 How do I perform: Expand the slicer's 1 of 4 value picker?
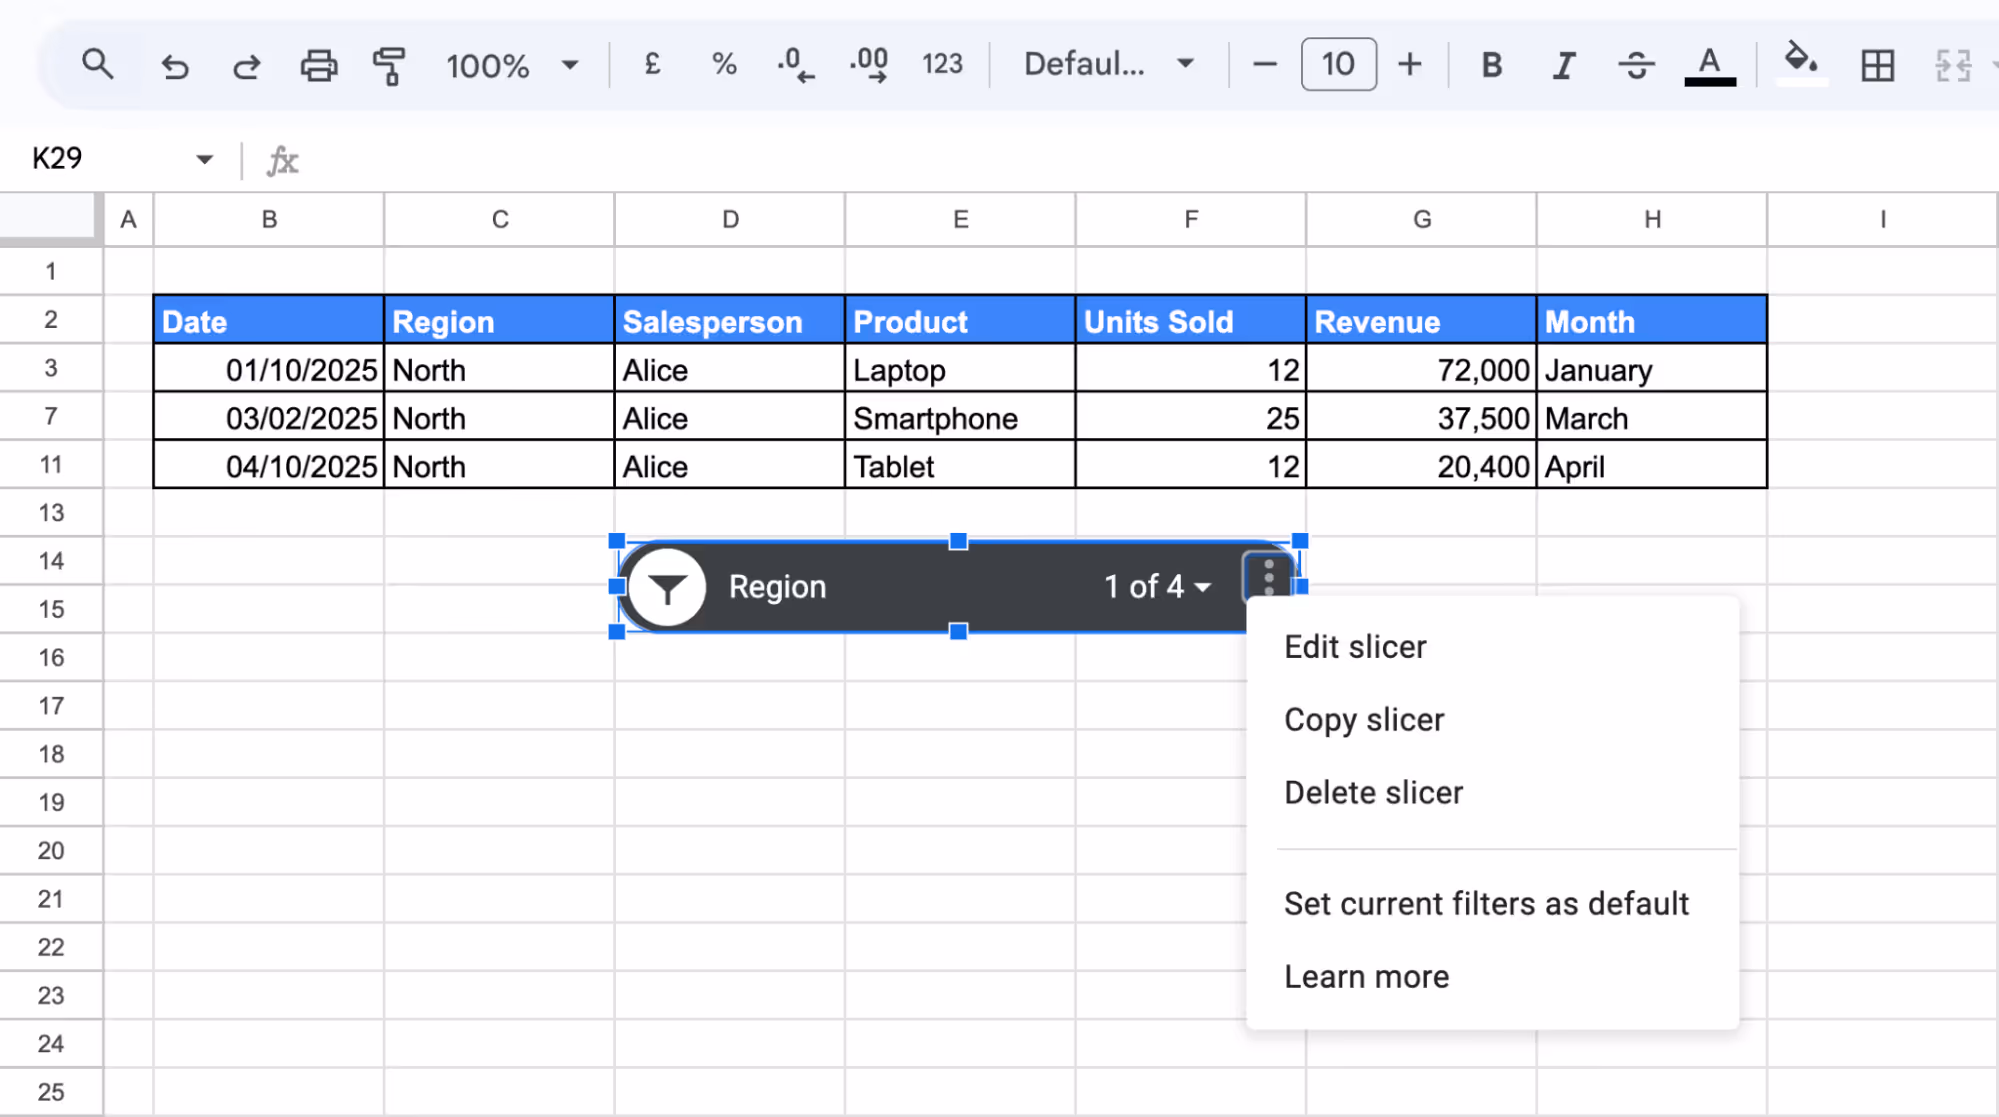1157,587
